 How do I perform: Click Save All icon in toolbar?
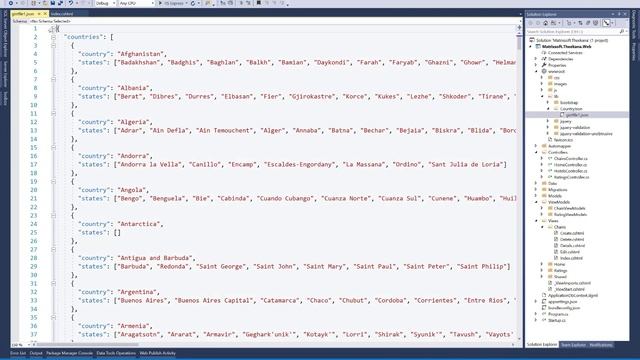tap(60, 3)
